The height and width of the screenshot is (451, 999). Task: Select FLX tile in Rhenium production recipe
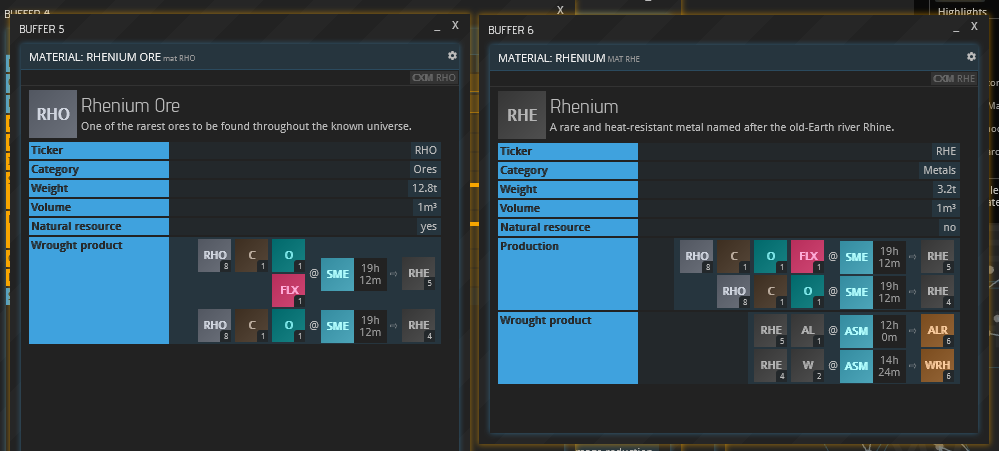(807, 257)
